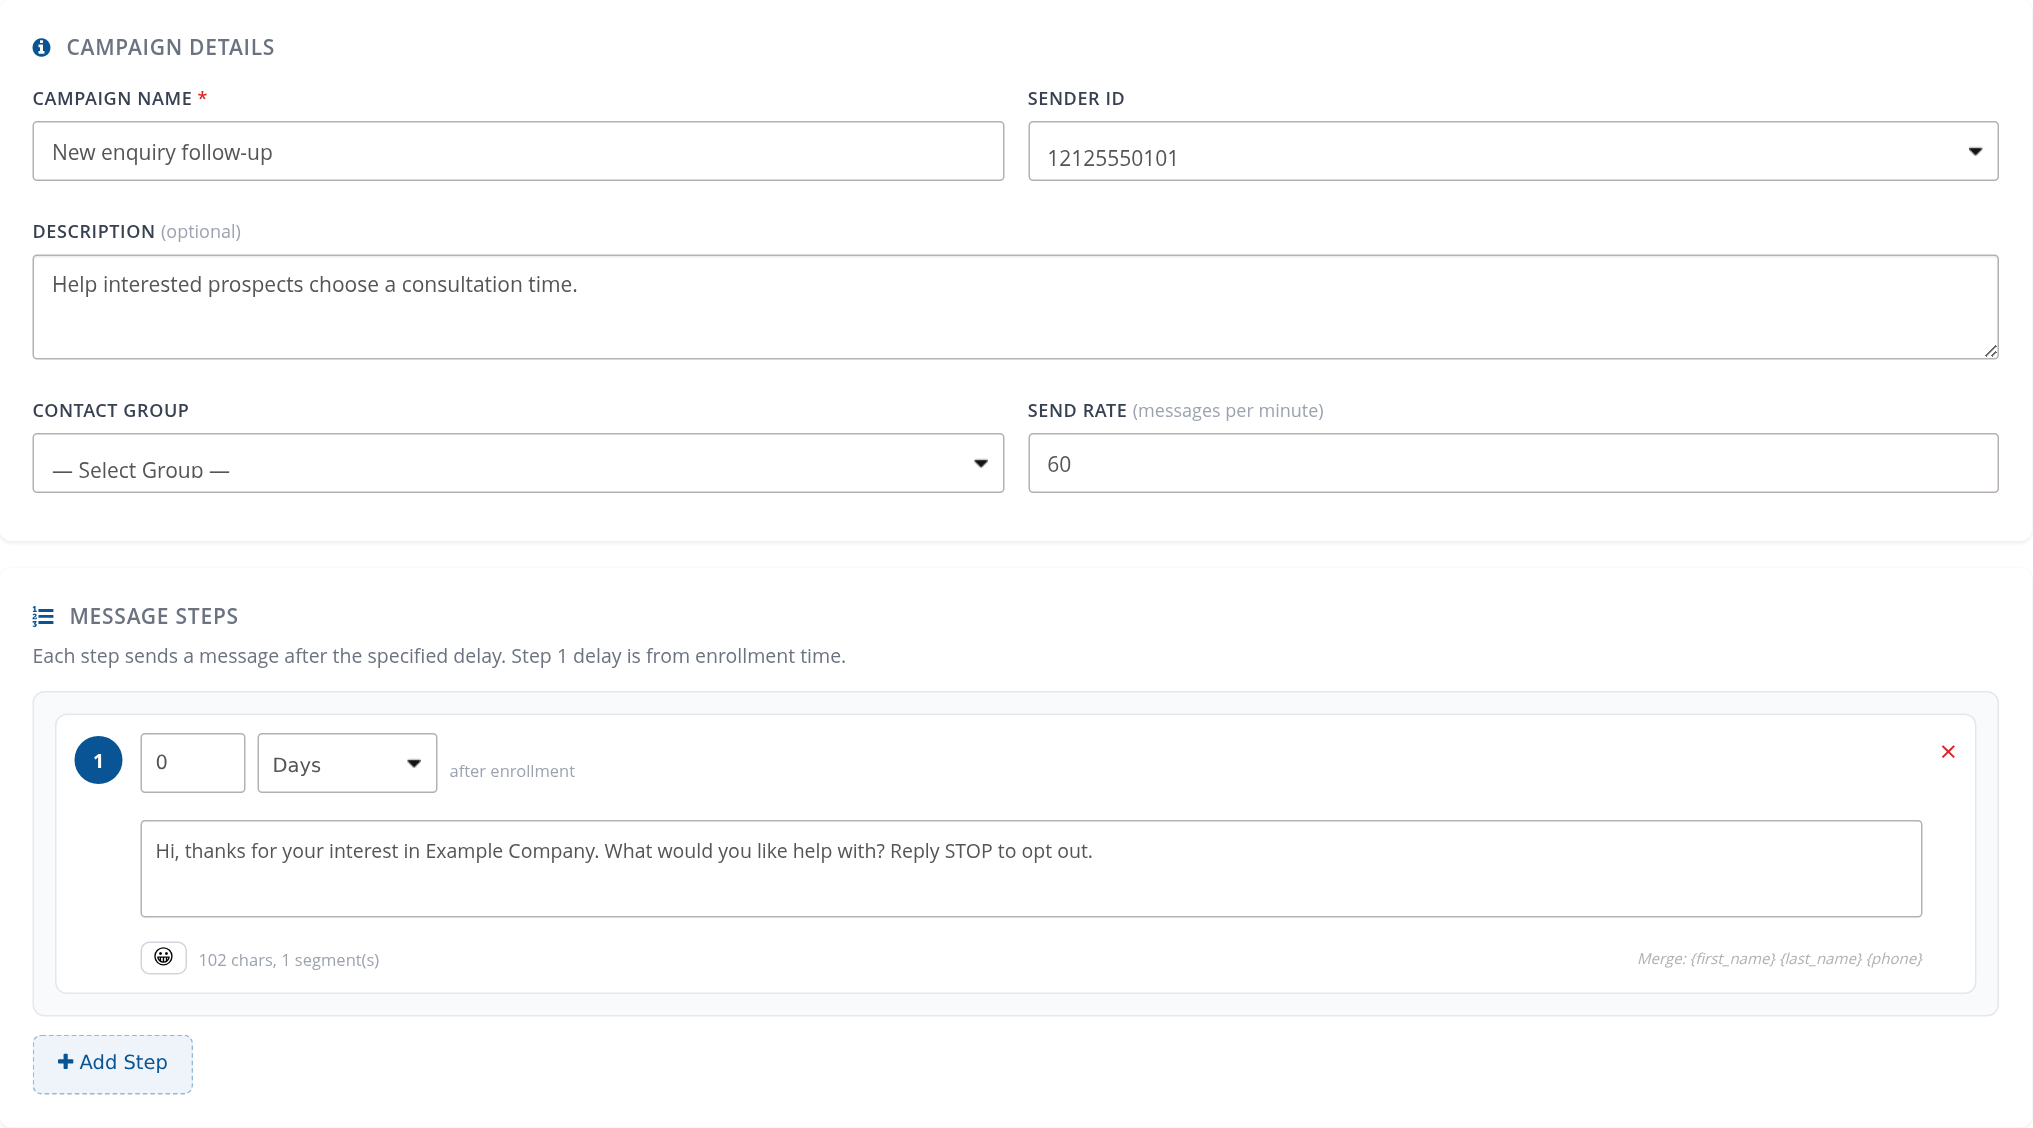Viewport: 2033px width, 1128px height.
Task: Click the '102 chars, 1 segment(s)' counter
Action: tap(289, 960)
